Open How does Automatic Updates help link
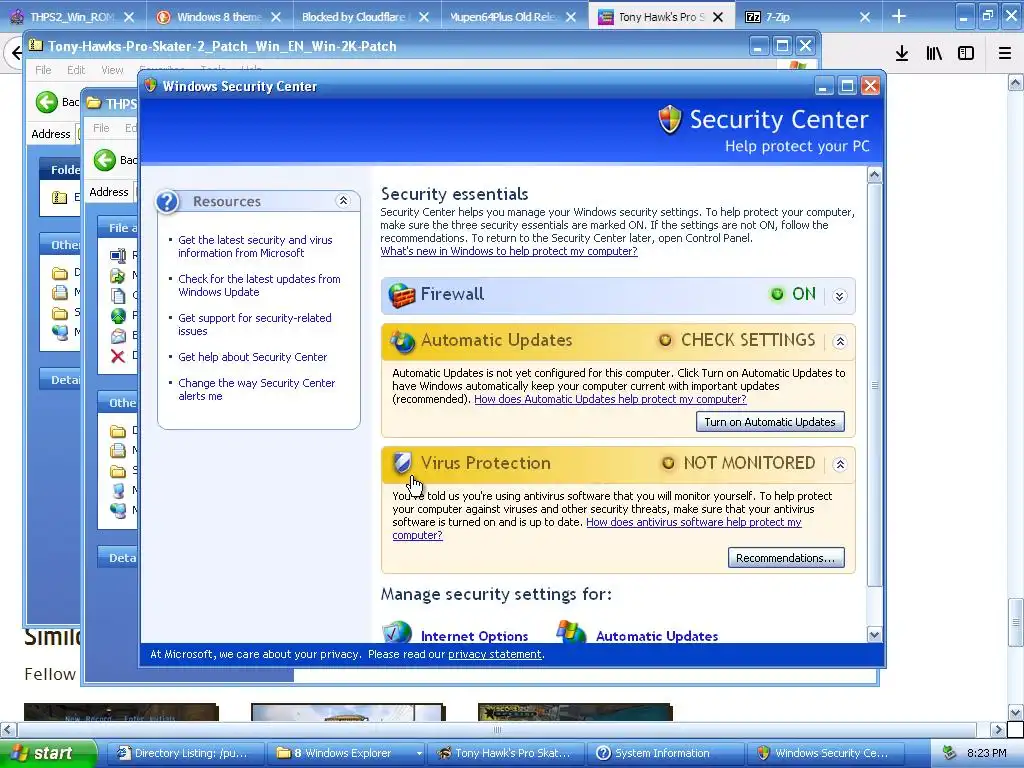Viewport: 1024px width, 768px height. point(610,399)
